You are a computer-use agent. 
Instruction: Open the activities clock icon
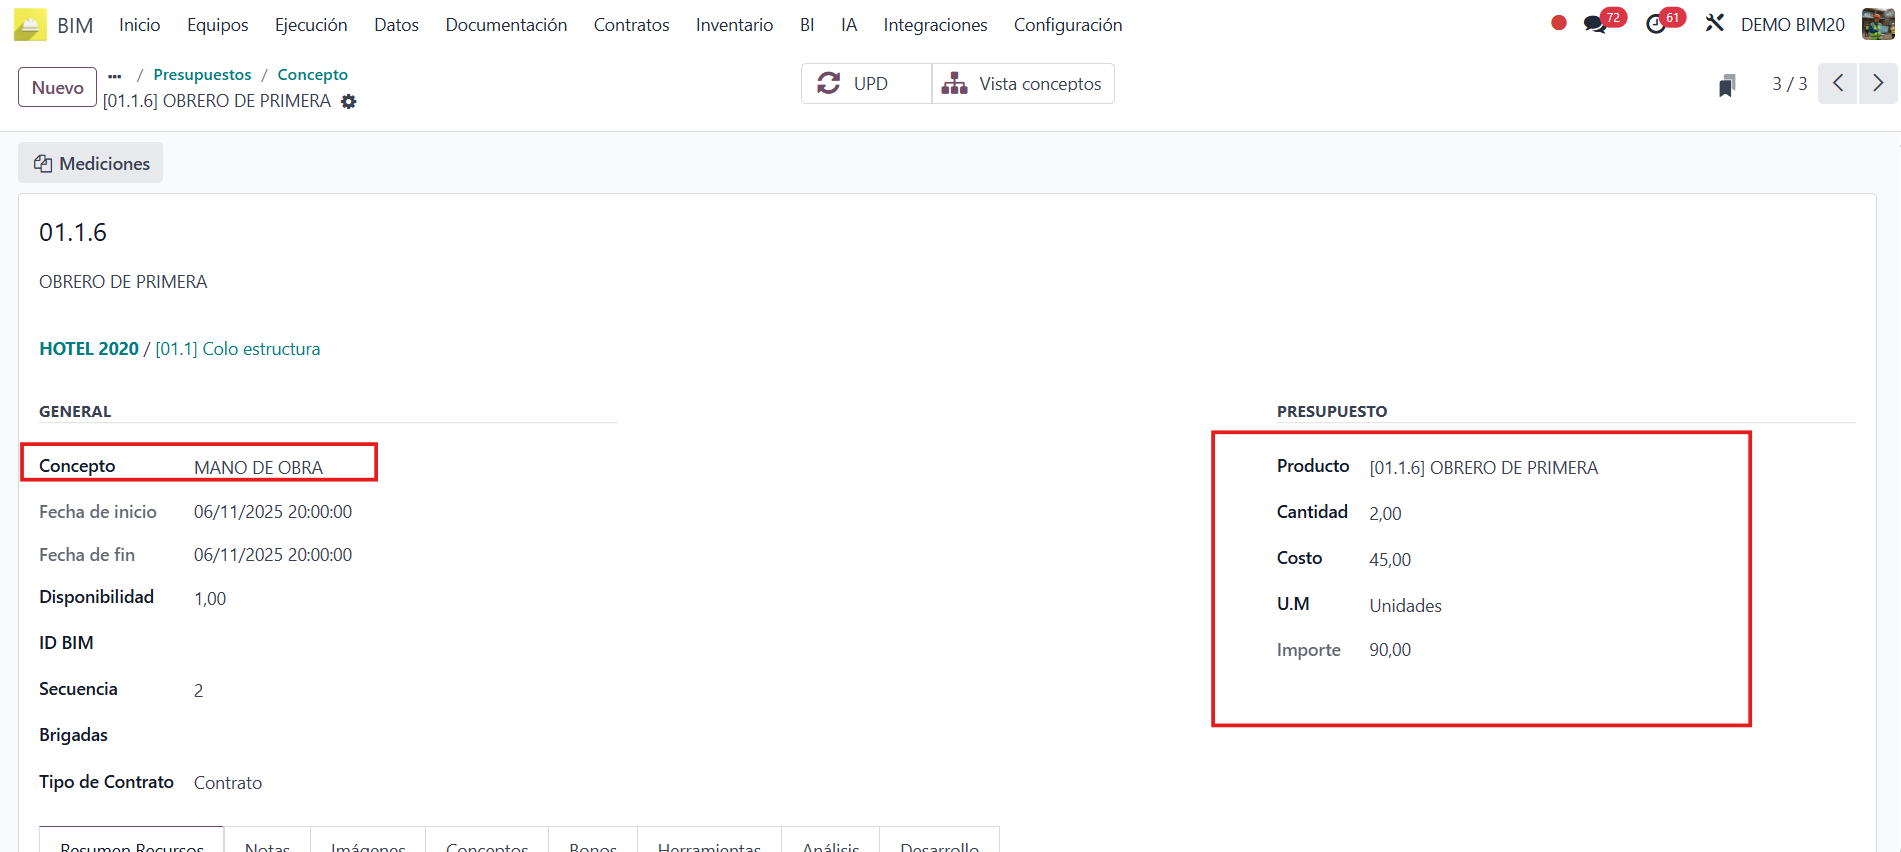(1657, 24)
